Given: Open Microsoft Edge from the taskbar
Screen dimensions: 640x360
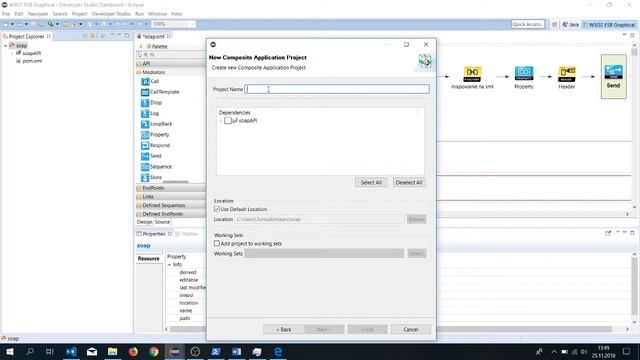Looking at the screenshot, I should click(x=278, y=351).
